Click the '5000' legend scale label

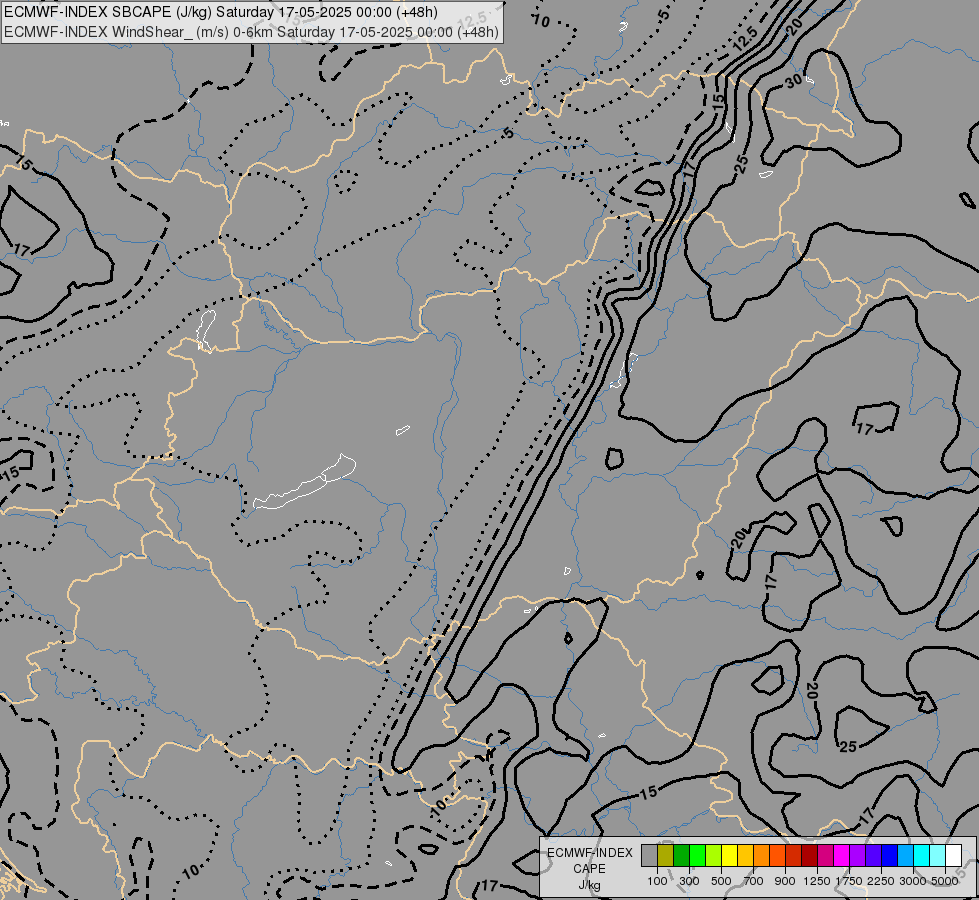[x=945, y=881]
